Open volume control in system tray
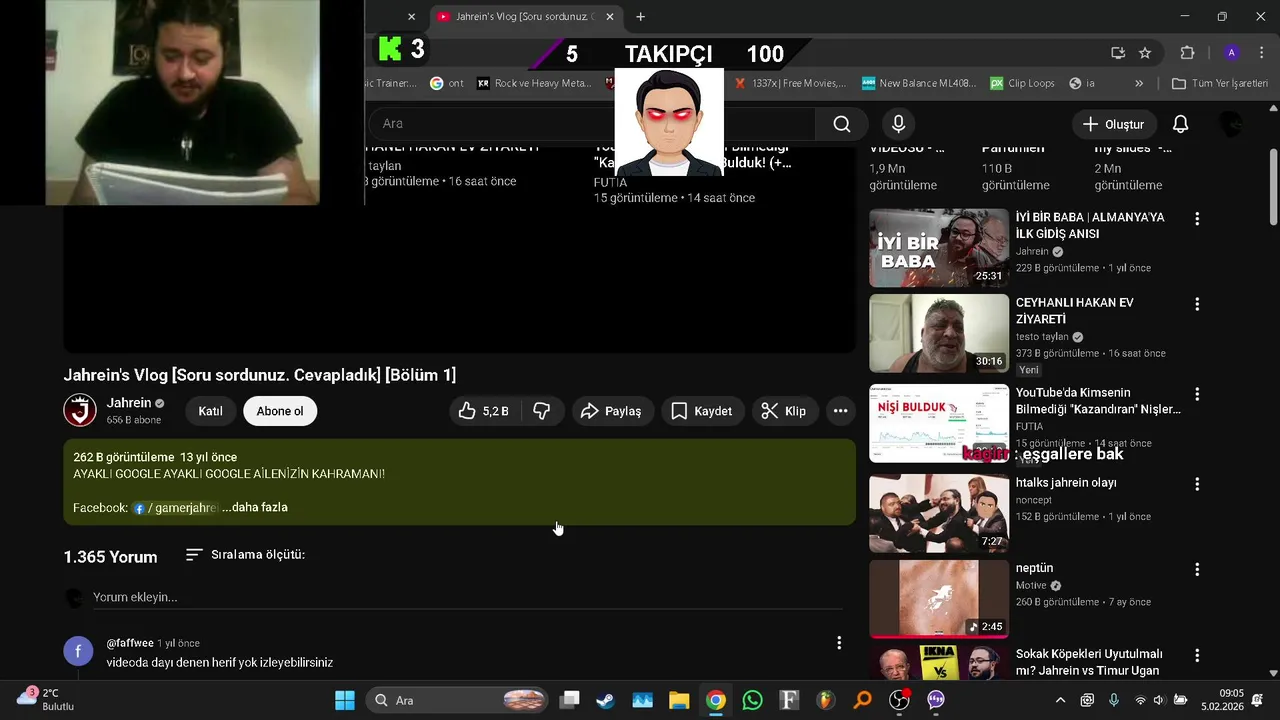 (x=1159, y=700)
